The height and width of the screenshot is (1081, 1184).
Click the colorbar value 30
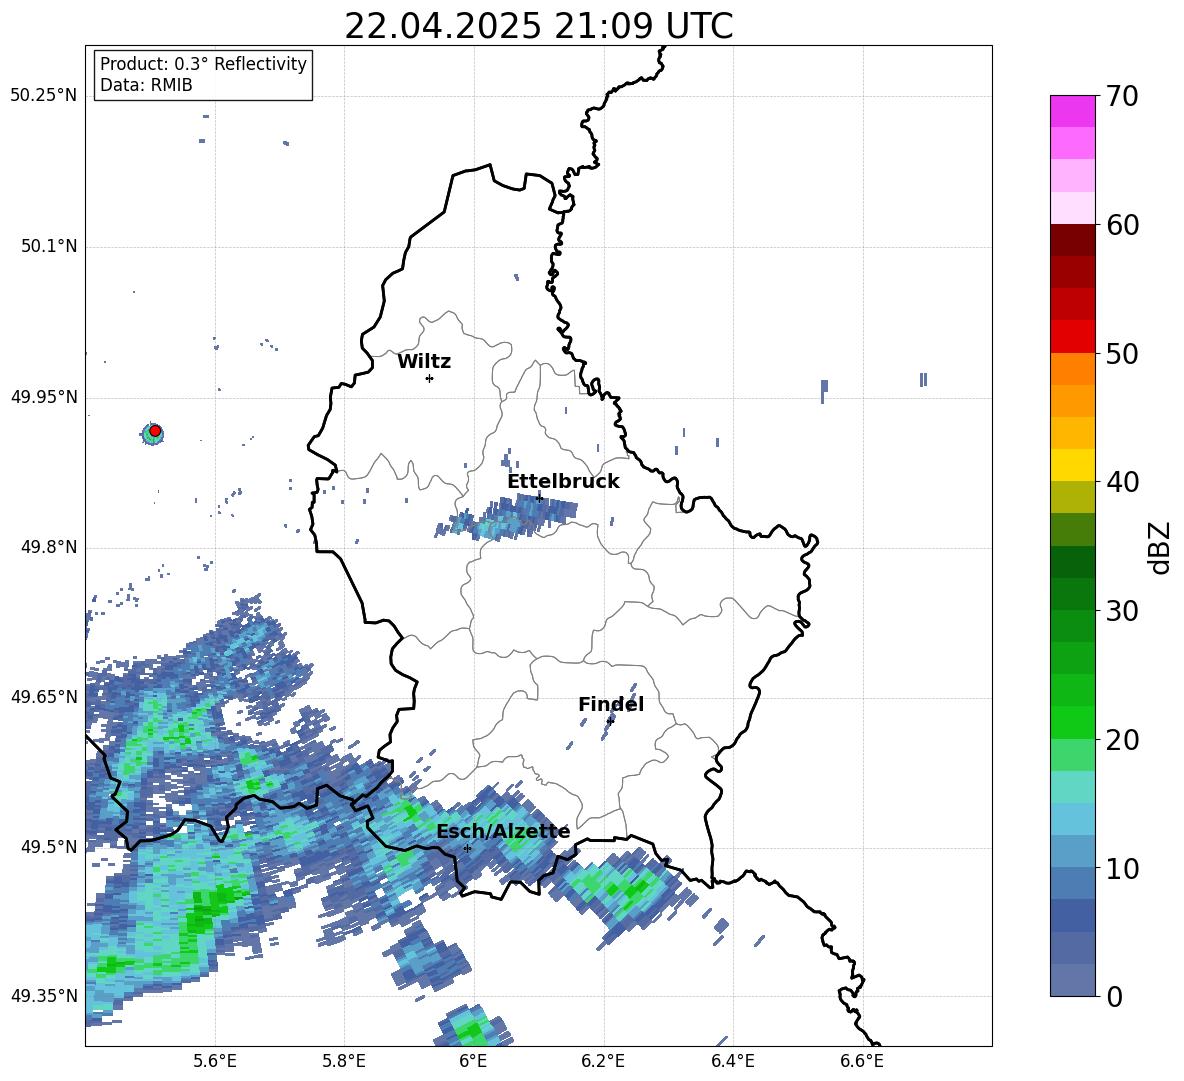1122,611
